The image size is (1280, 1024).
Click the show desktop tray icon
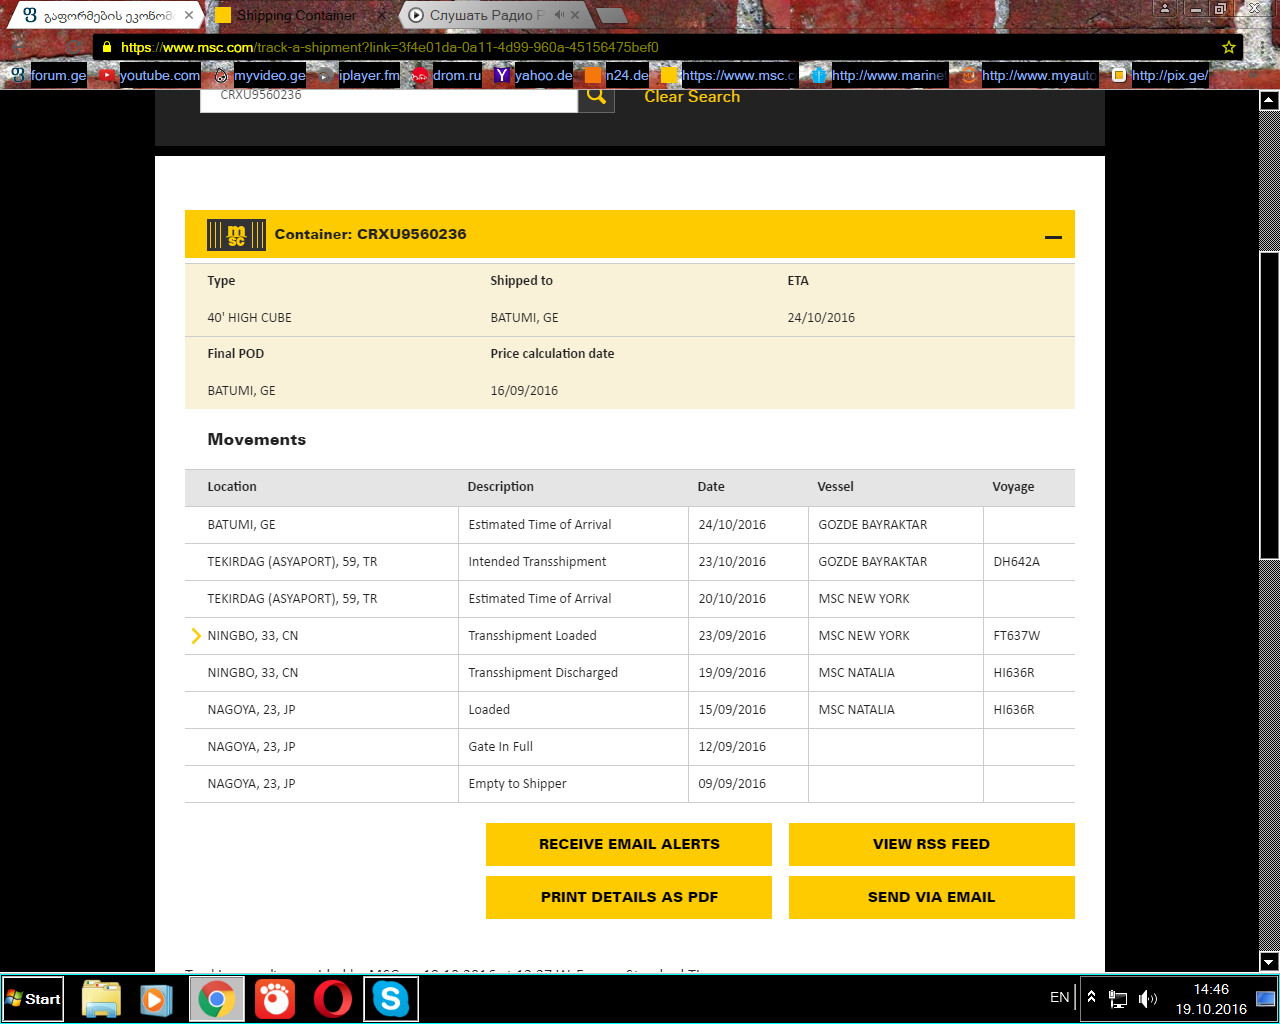1266,999
